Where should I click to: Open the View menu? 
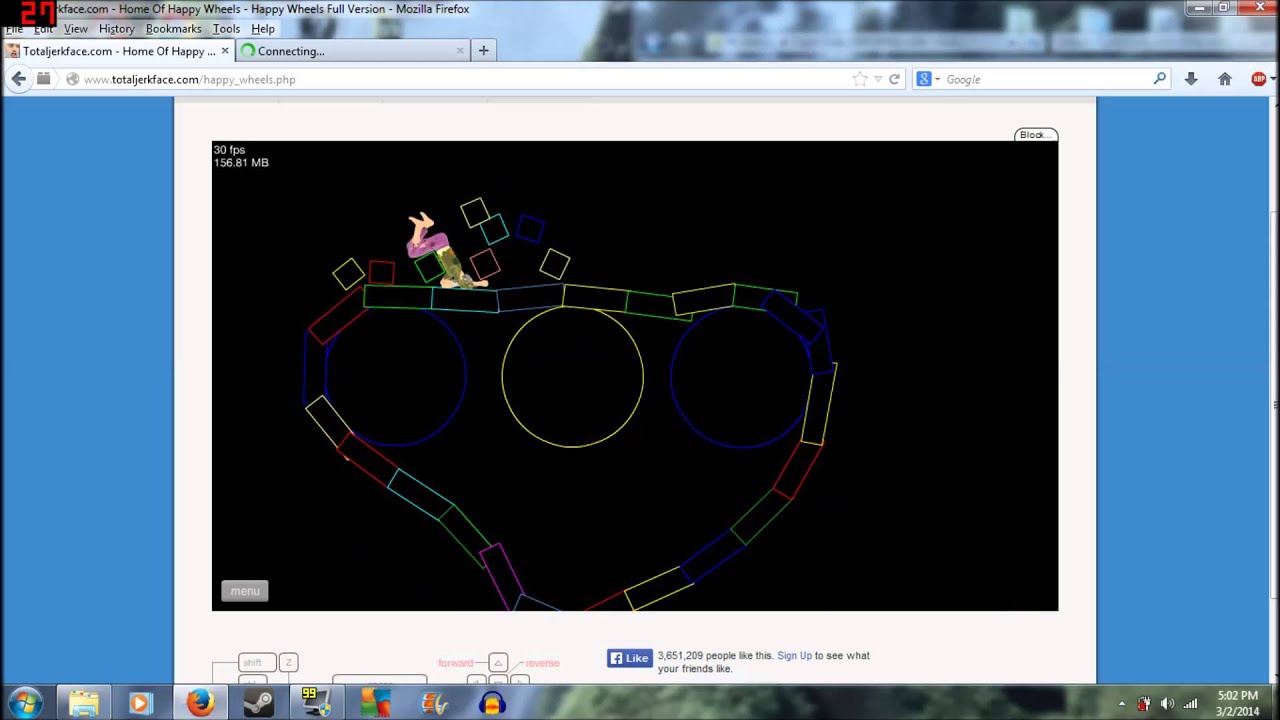click(x=76, y=29)
